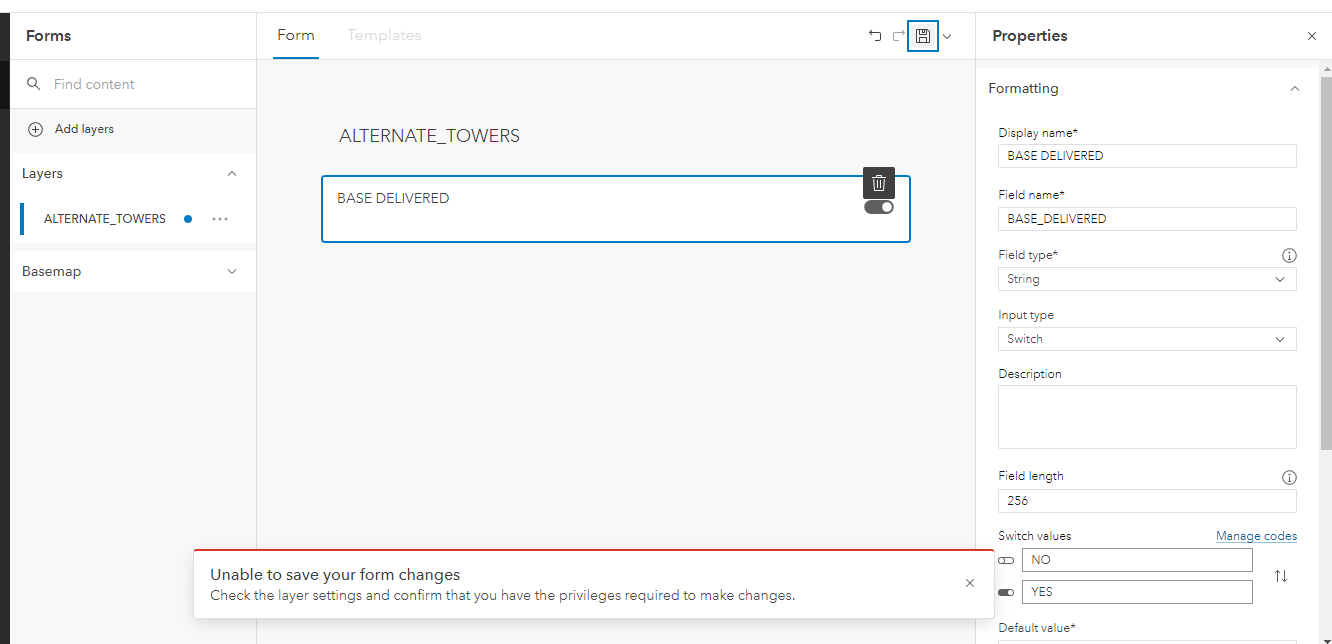Image resolution: width=1332 pixels, height=644 pixels.
Task: Delete the BASE DELIVERED form element
Action: pos(879,183)
